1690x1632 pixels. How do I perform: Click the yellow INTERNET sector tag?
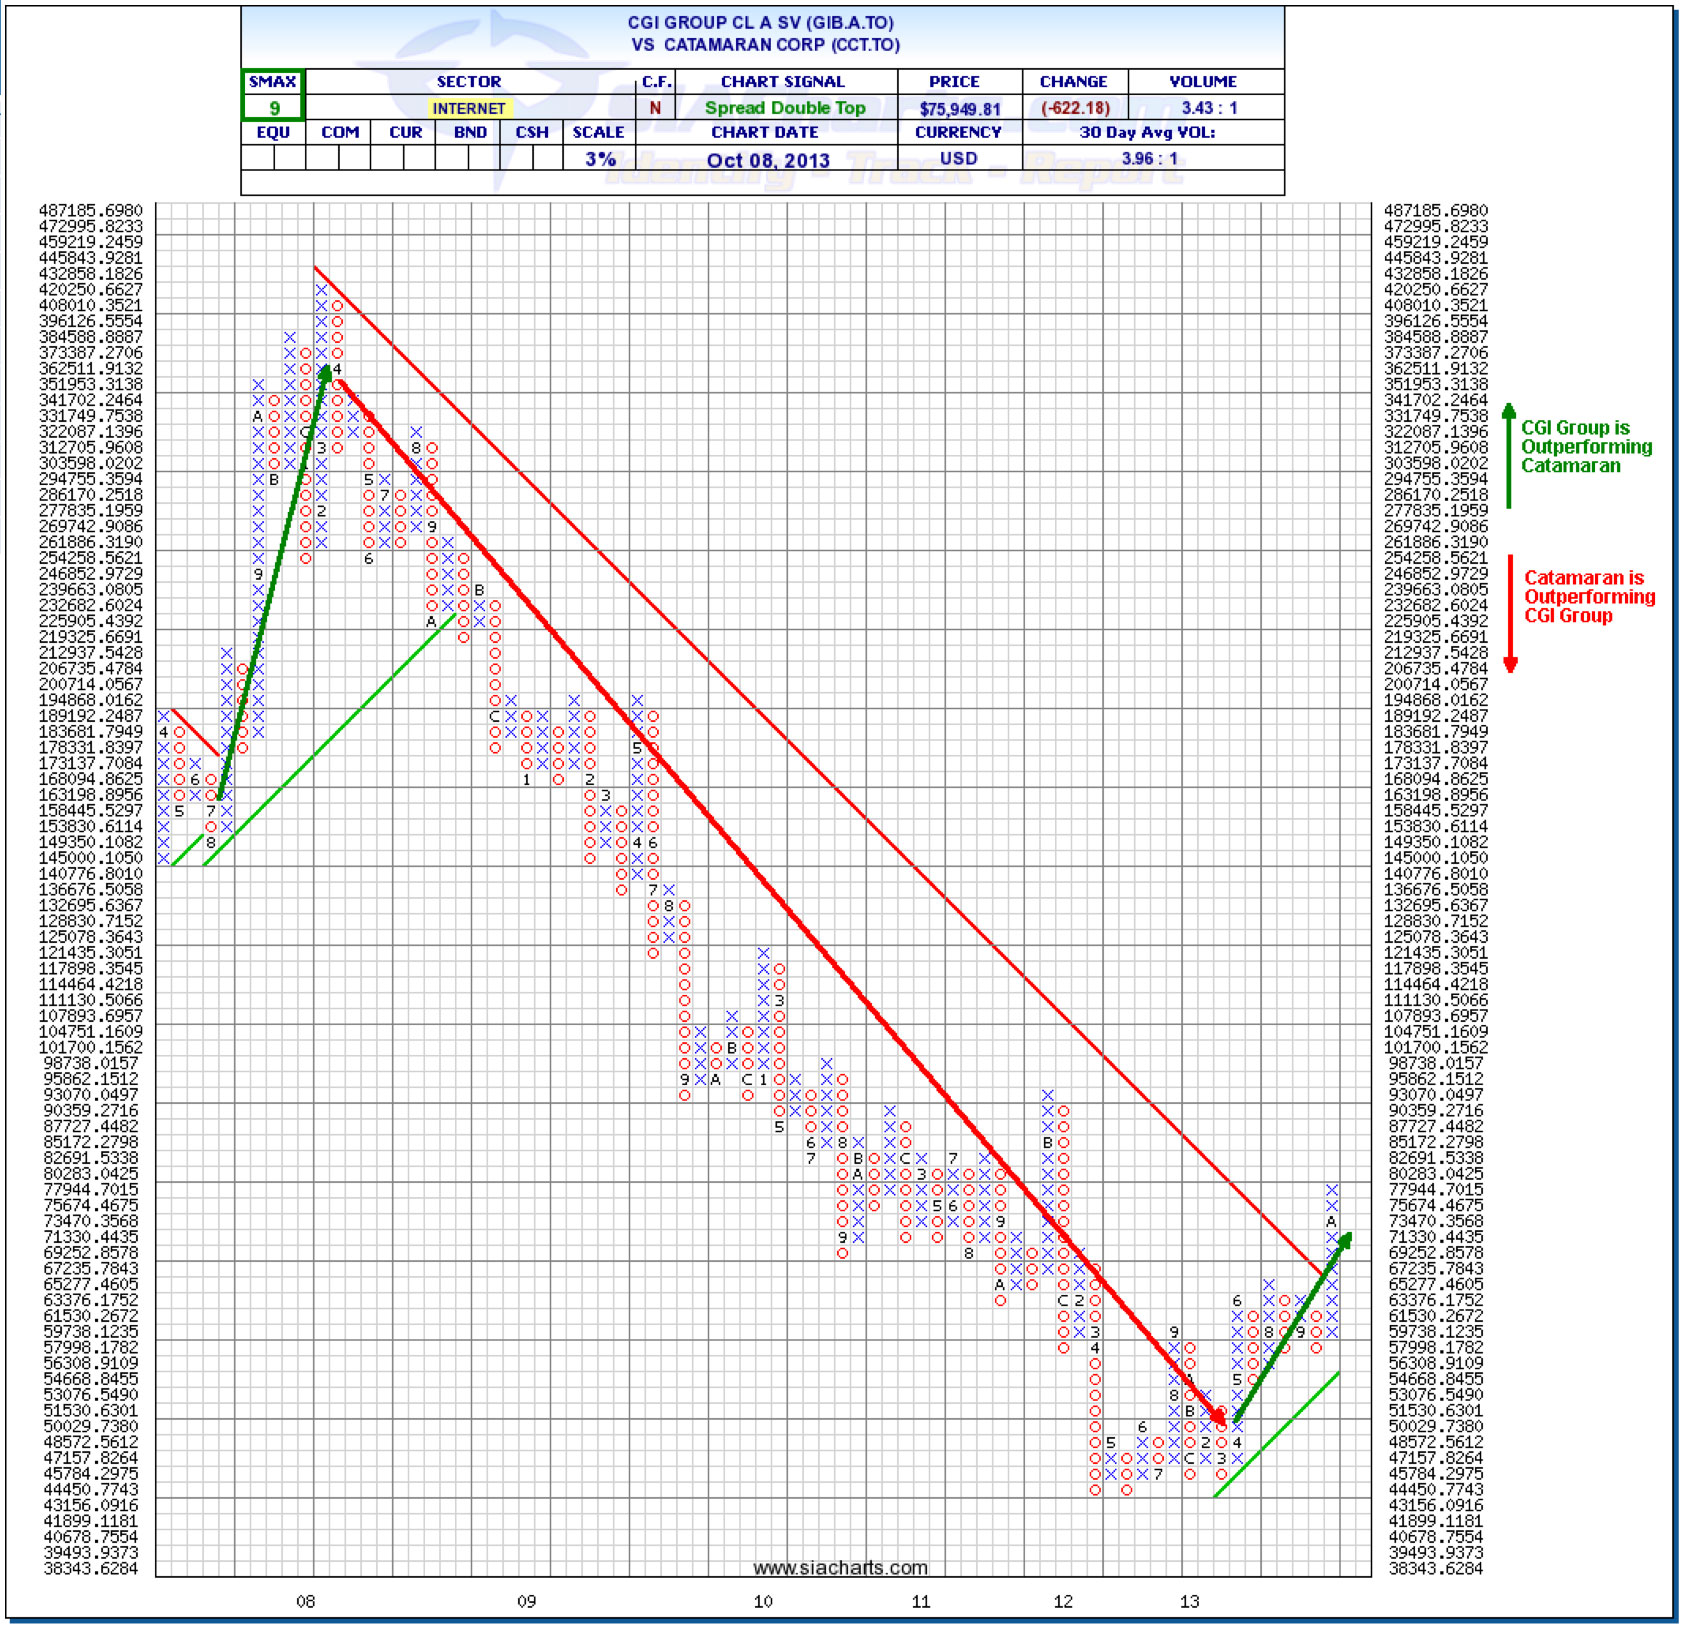tap(468, 108)
